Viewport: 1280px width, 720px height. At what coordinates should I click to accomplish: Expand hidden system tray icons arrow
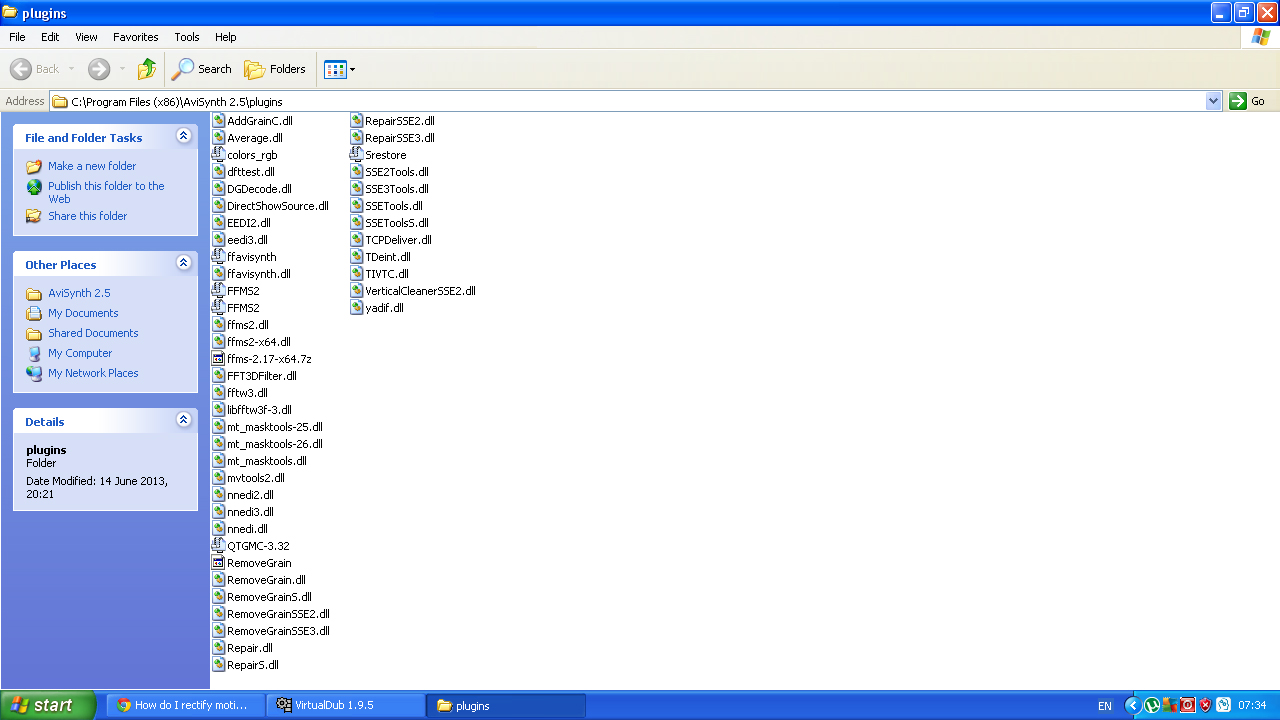click(1132, 705)
